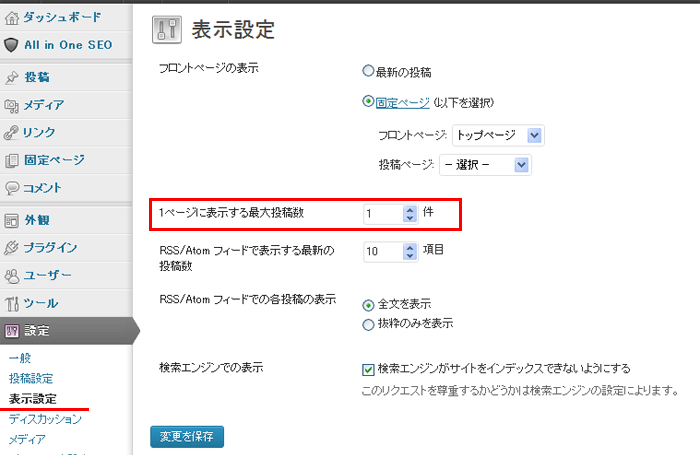Select the 抜粋のみを表示 radio button
Viewport: 700px width, 455px height.
pyautogui.click(x=368, y=323)
